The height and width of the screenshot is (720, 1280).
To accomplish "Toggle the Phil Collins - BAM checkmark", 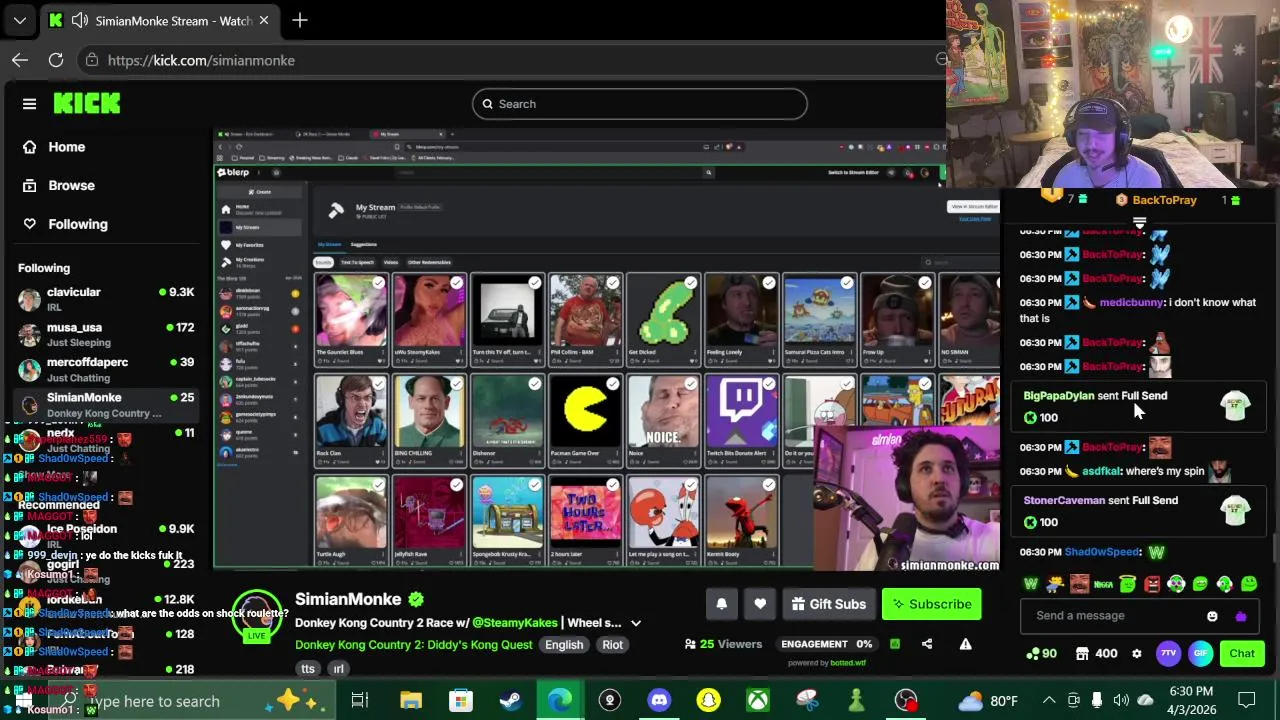I will coord(613,283).
